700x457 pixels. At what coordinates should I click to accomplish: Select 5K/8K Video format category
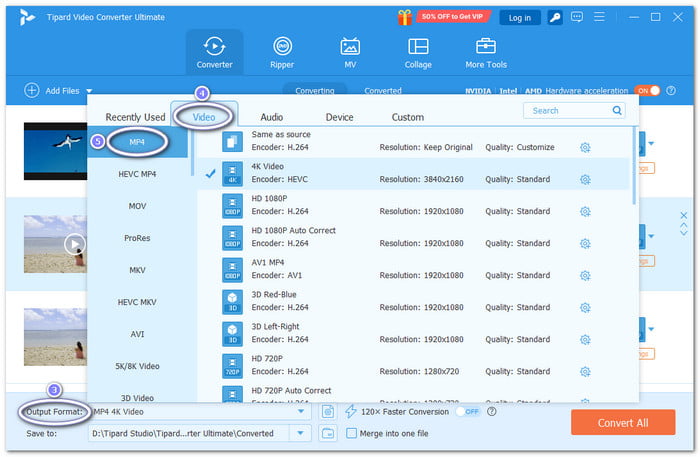pyautogui.click(x=138, y=366)
